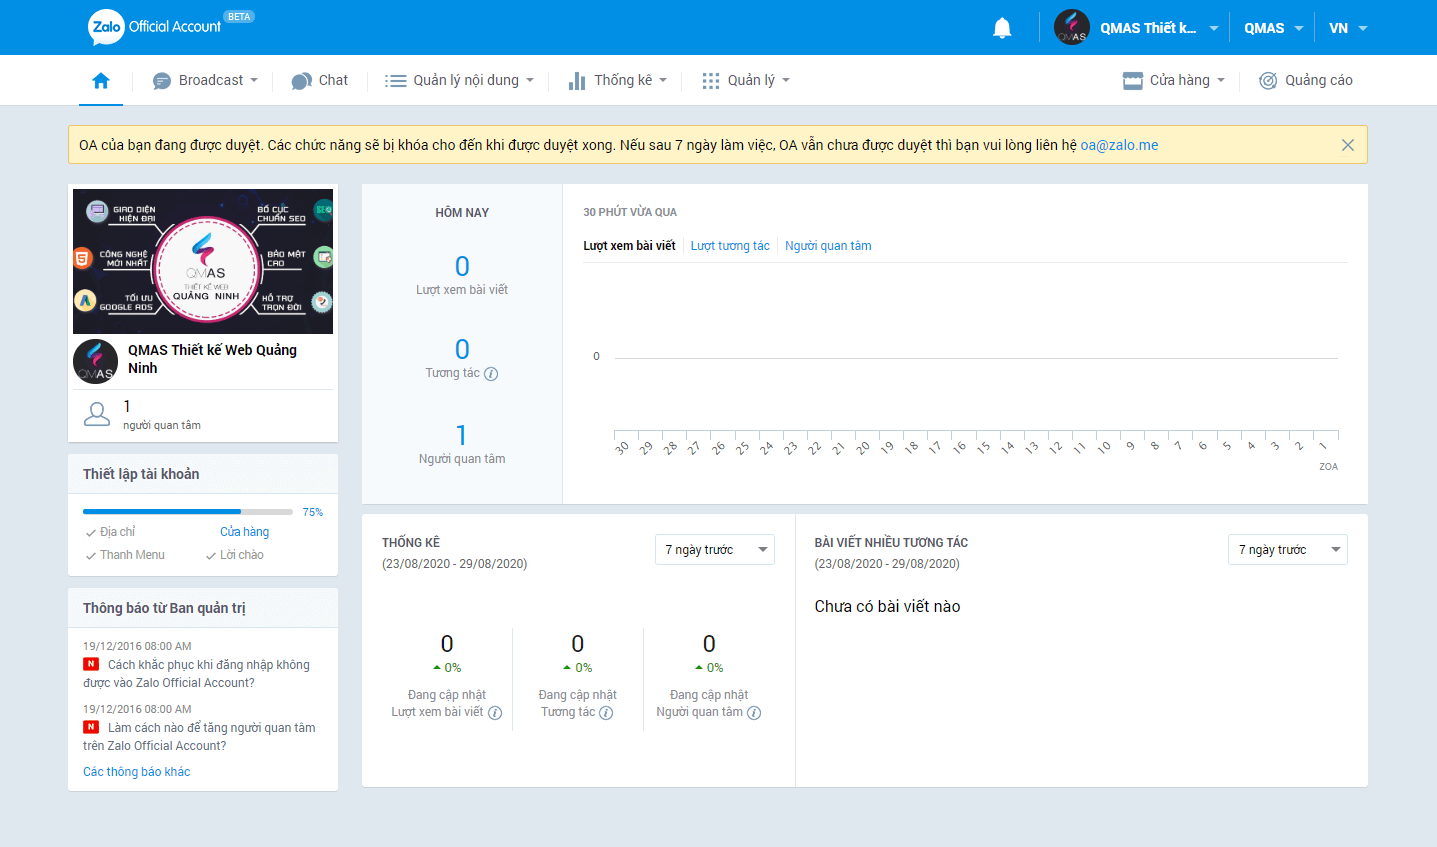Screen dimensions: 1437x847
Task: Click info icon next to Người quan tâm stats
Action: click(754, 713)
